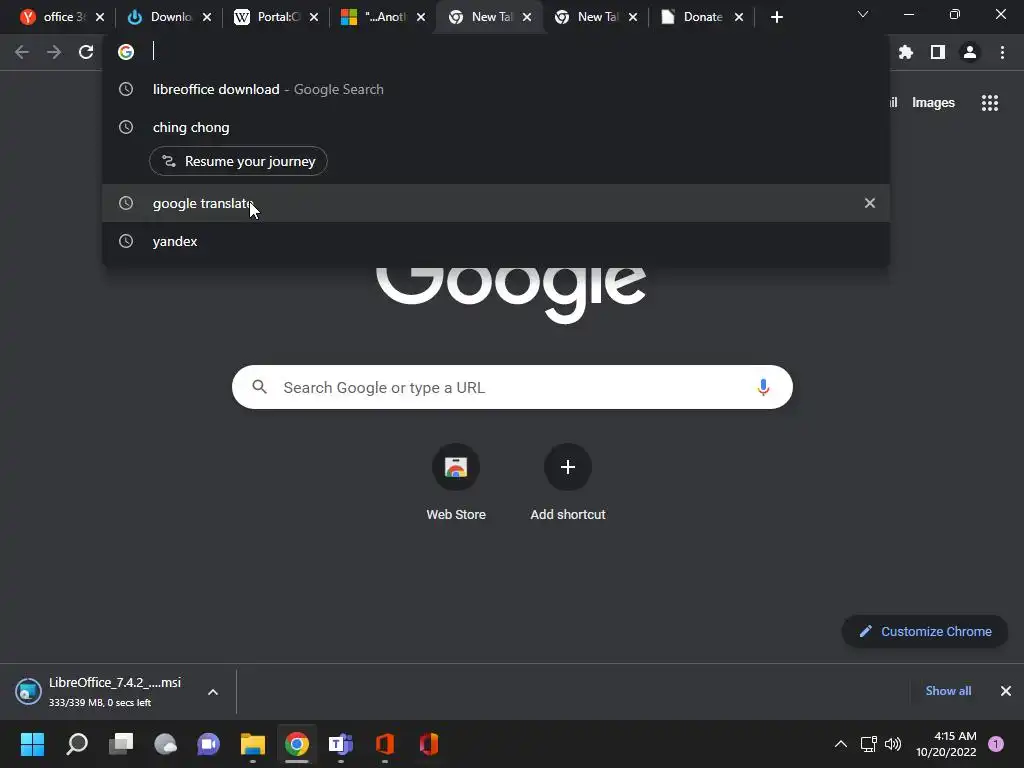Open the side panel icon
Screen dimensions: 1024x768
coord(938,52)
